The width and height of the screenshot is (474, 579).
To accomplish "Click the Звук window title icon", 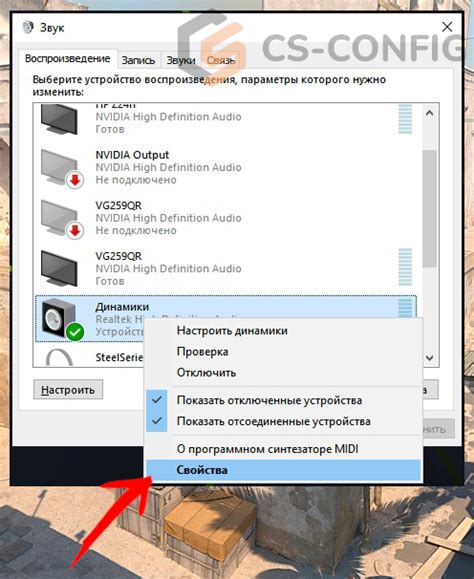I will pyautogui.click(x=28, y=28).
